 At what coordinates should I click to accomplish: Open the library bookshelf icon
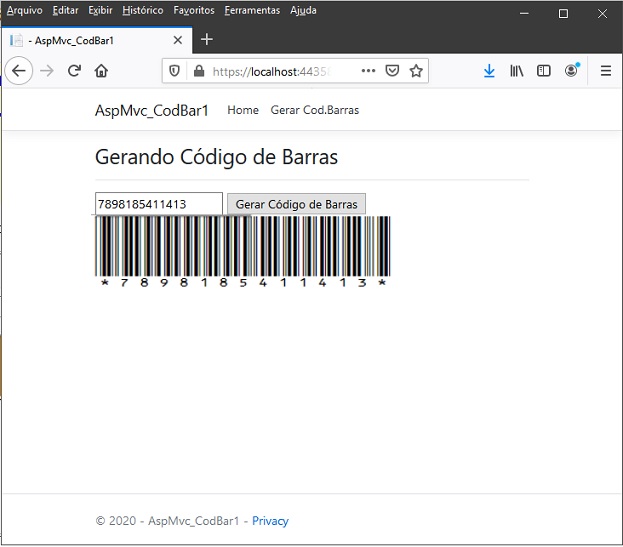(x=517, y=71)
